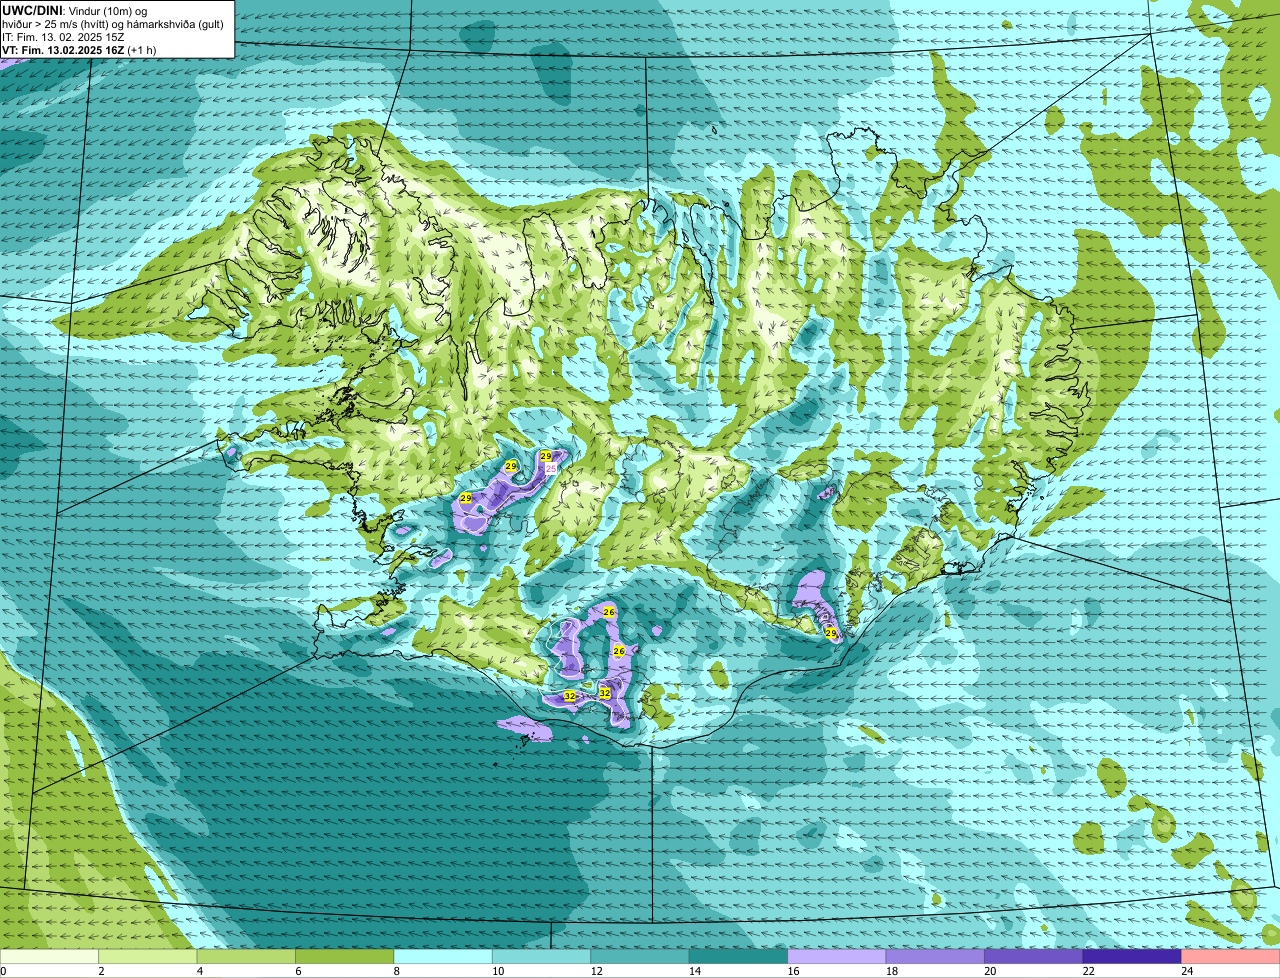This screenshot has width=1280, height=978.
Task: Select the 16–18 m/s lavender legend swatch
Action: pos(837,956)
